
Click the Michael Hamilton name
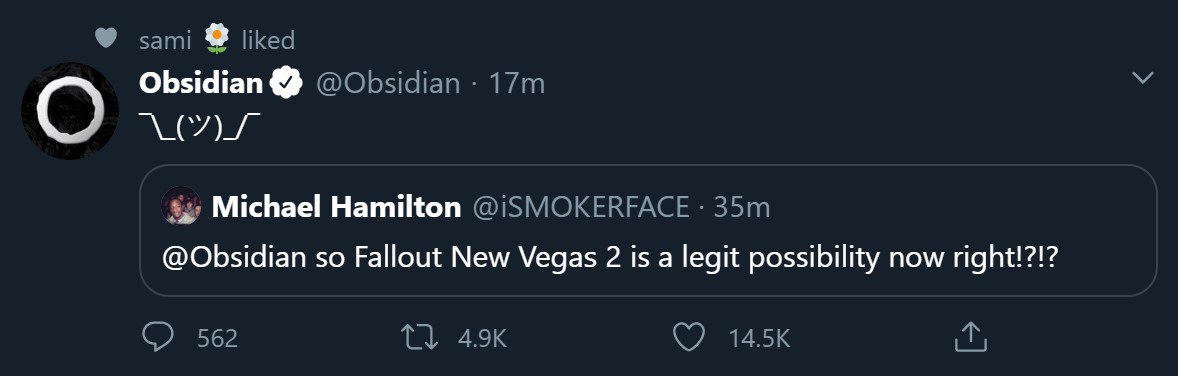[337, 207]
